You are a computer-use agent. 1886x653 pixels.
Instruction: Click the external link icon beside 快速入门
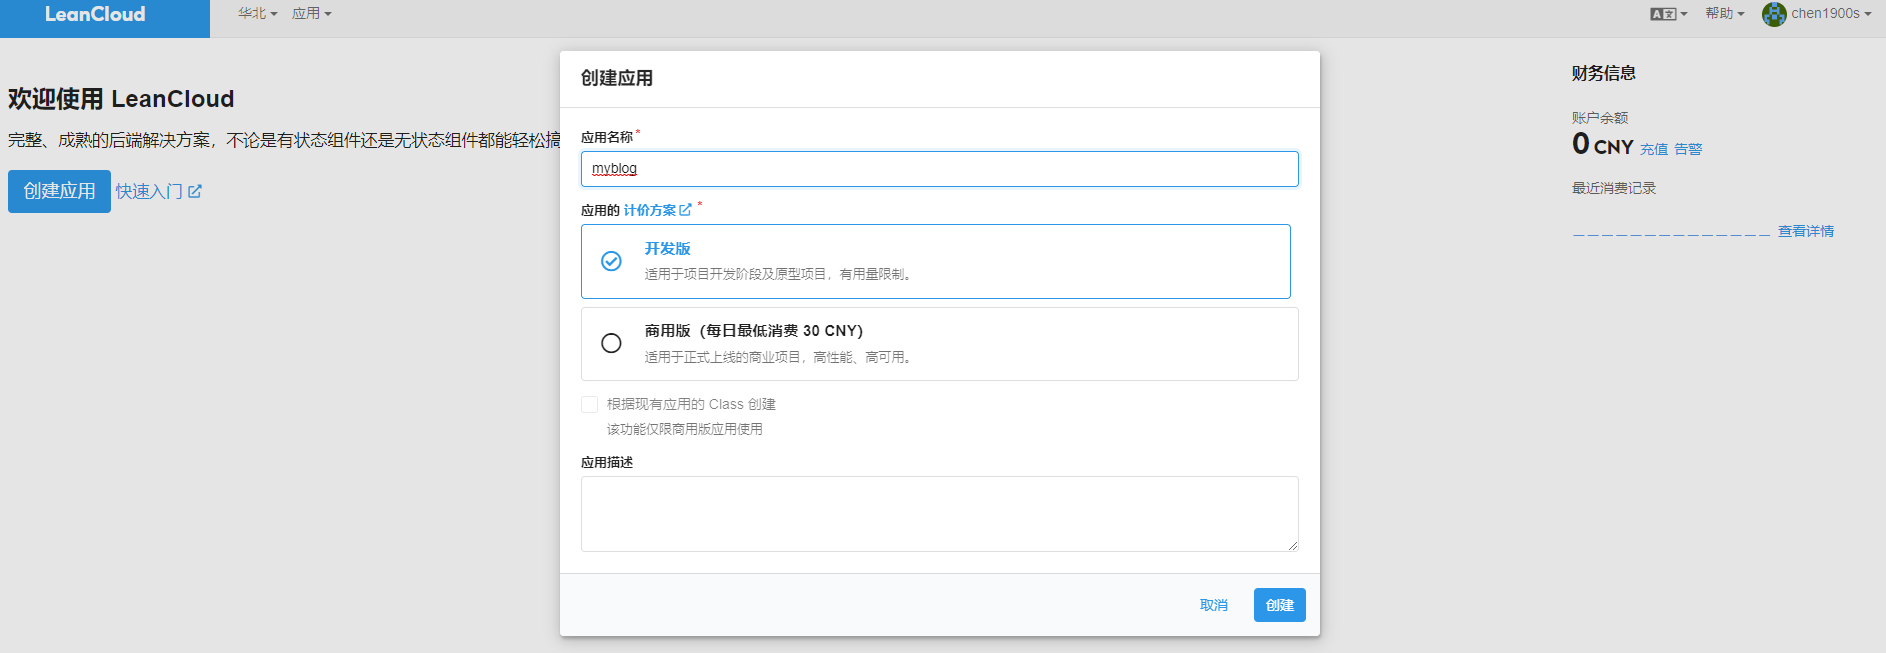pyautogui.click(x=195, y=191)
